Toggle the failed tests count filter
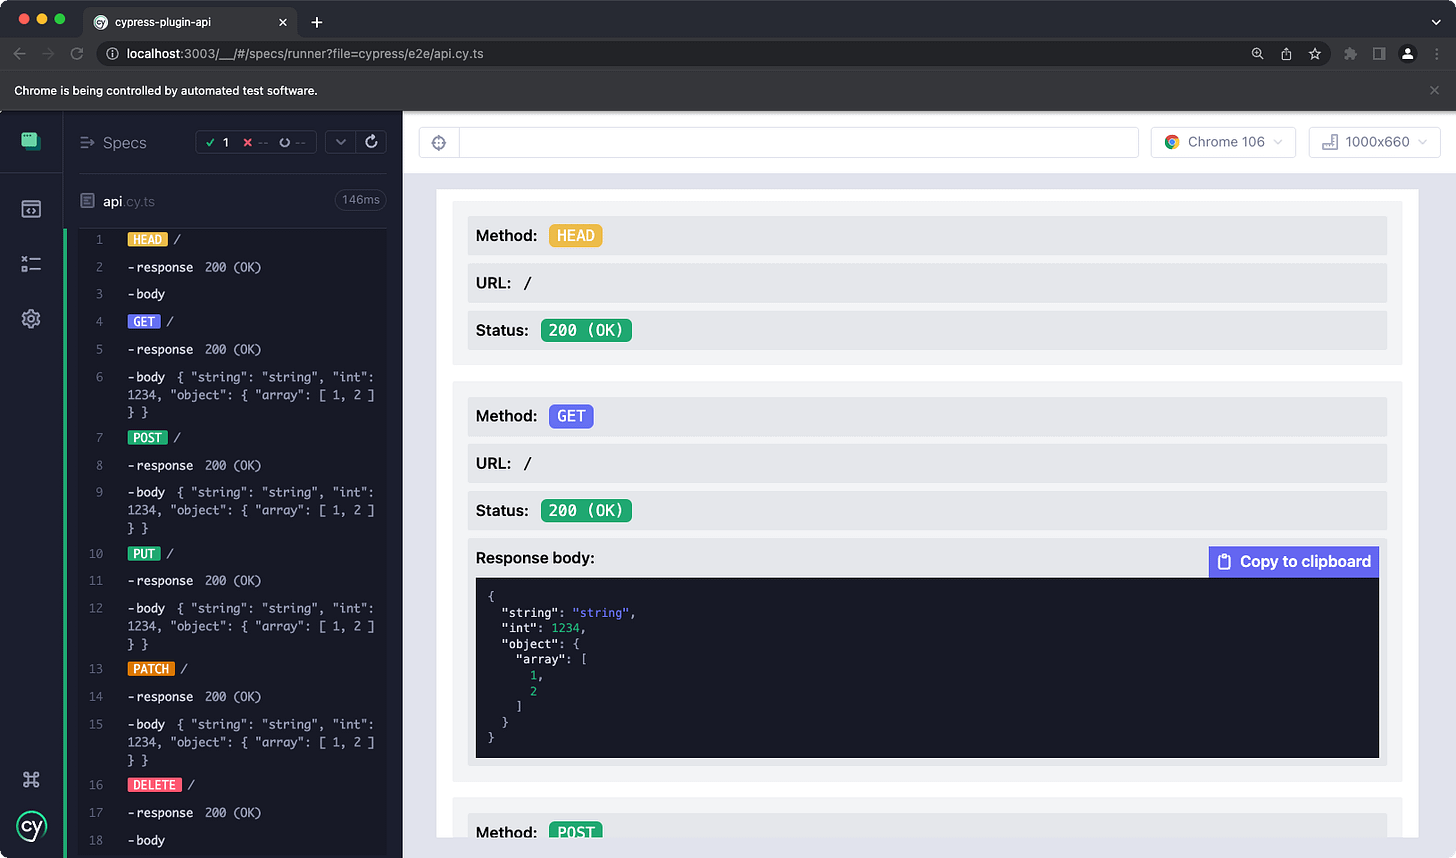 (251, 141)
